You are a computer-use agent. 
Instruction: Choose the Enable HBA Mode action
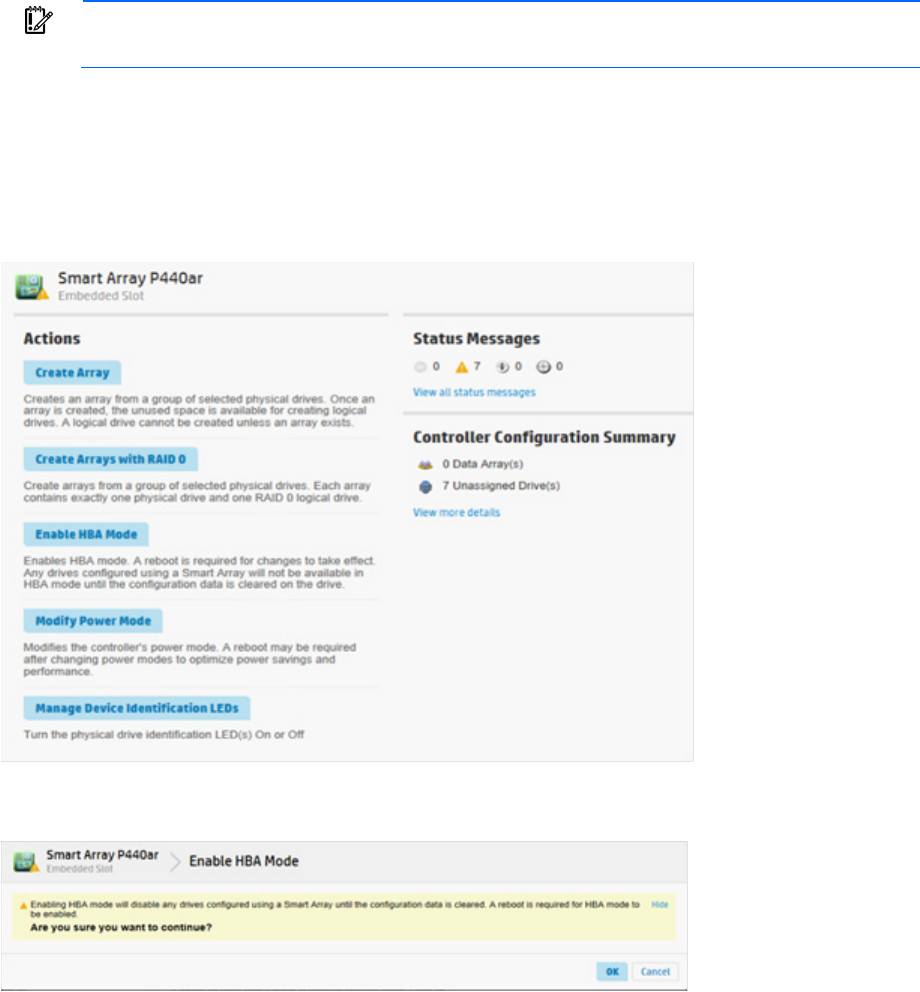(86, 535)
